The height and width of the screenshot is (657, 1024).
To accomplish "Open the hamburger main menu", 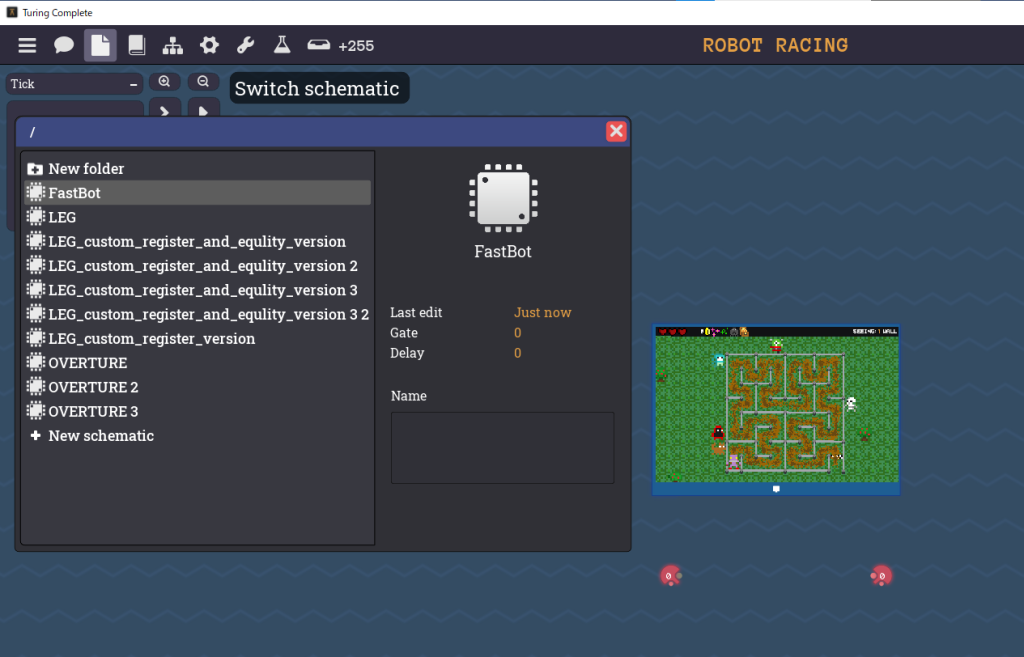I will (27, 46).
